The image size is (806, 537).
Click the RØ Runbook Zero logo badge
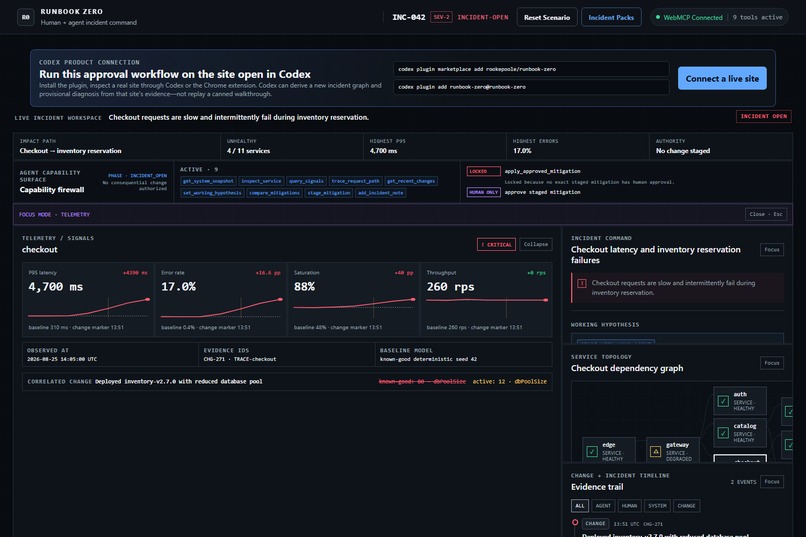pos(26,17)
